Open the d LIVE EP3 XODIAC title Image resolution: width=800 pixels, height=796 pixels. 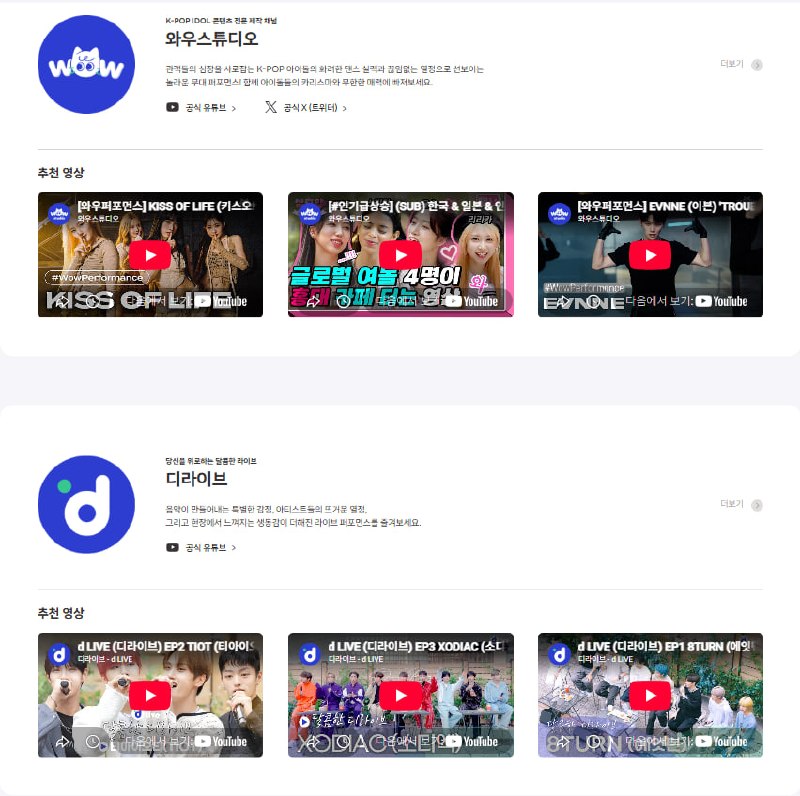point(416,646)
